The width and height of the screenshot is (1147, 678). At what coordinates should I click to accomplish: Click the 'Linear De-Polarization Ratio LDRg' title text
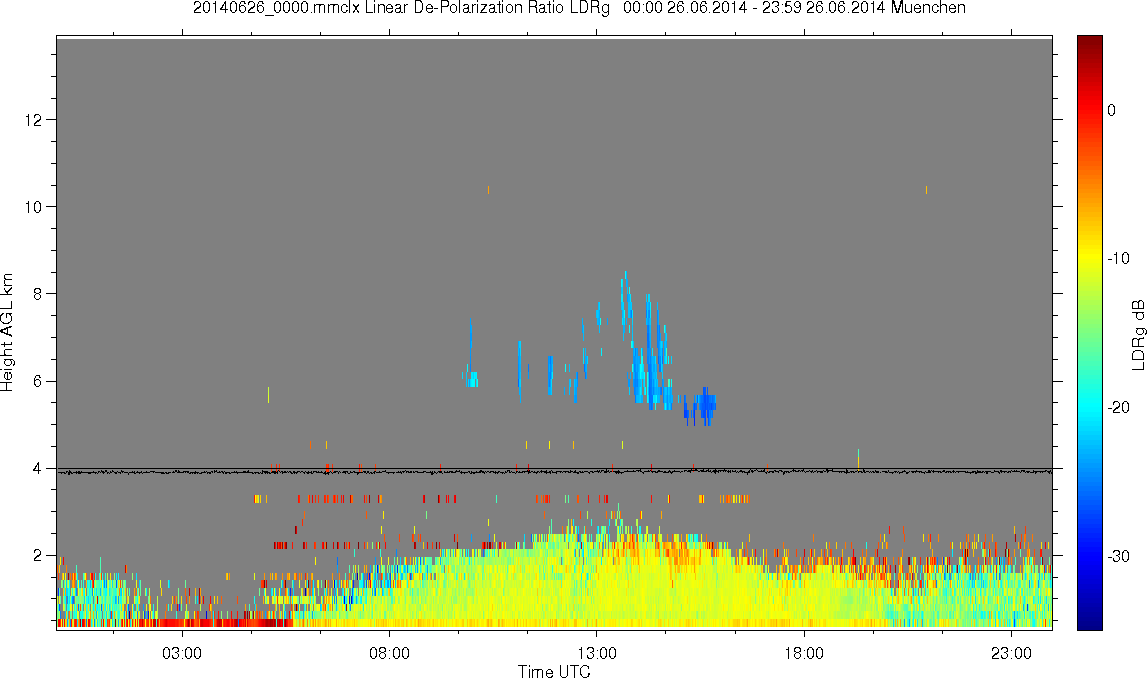[487, 8]
